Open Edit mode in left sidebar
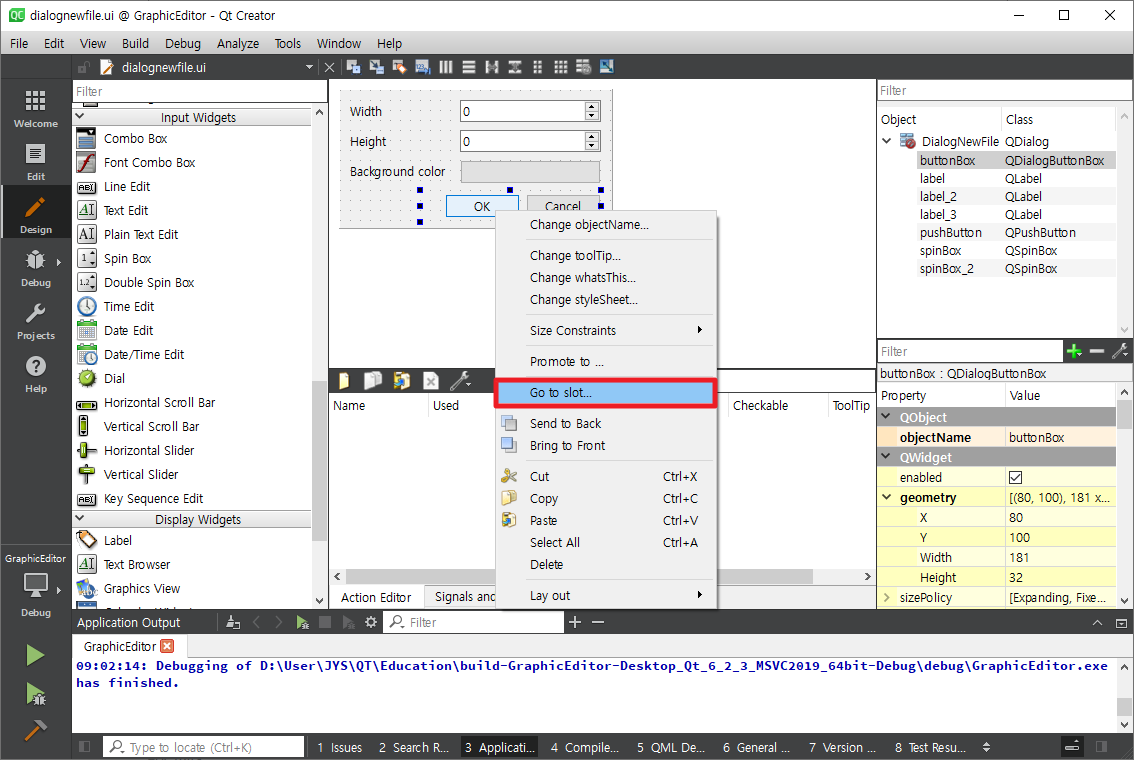Image resolution: width=1134 pixels, height=760 pixels. [x=35, y=162]
